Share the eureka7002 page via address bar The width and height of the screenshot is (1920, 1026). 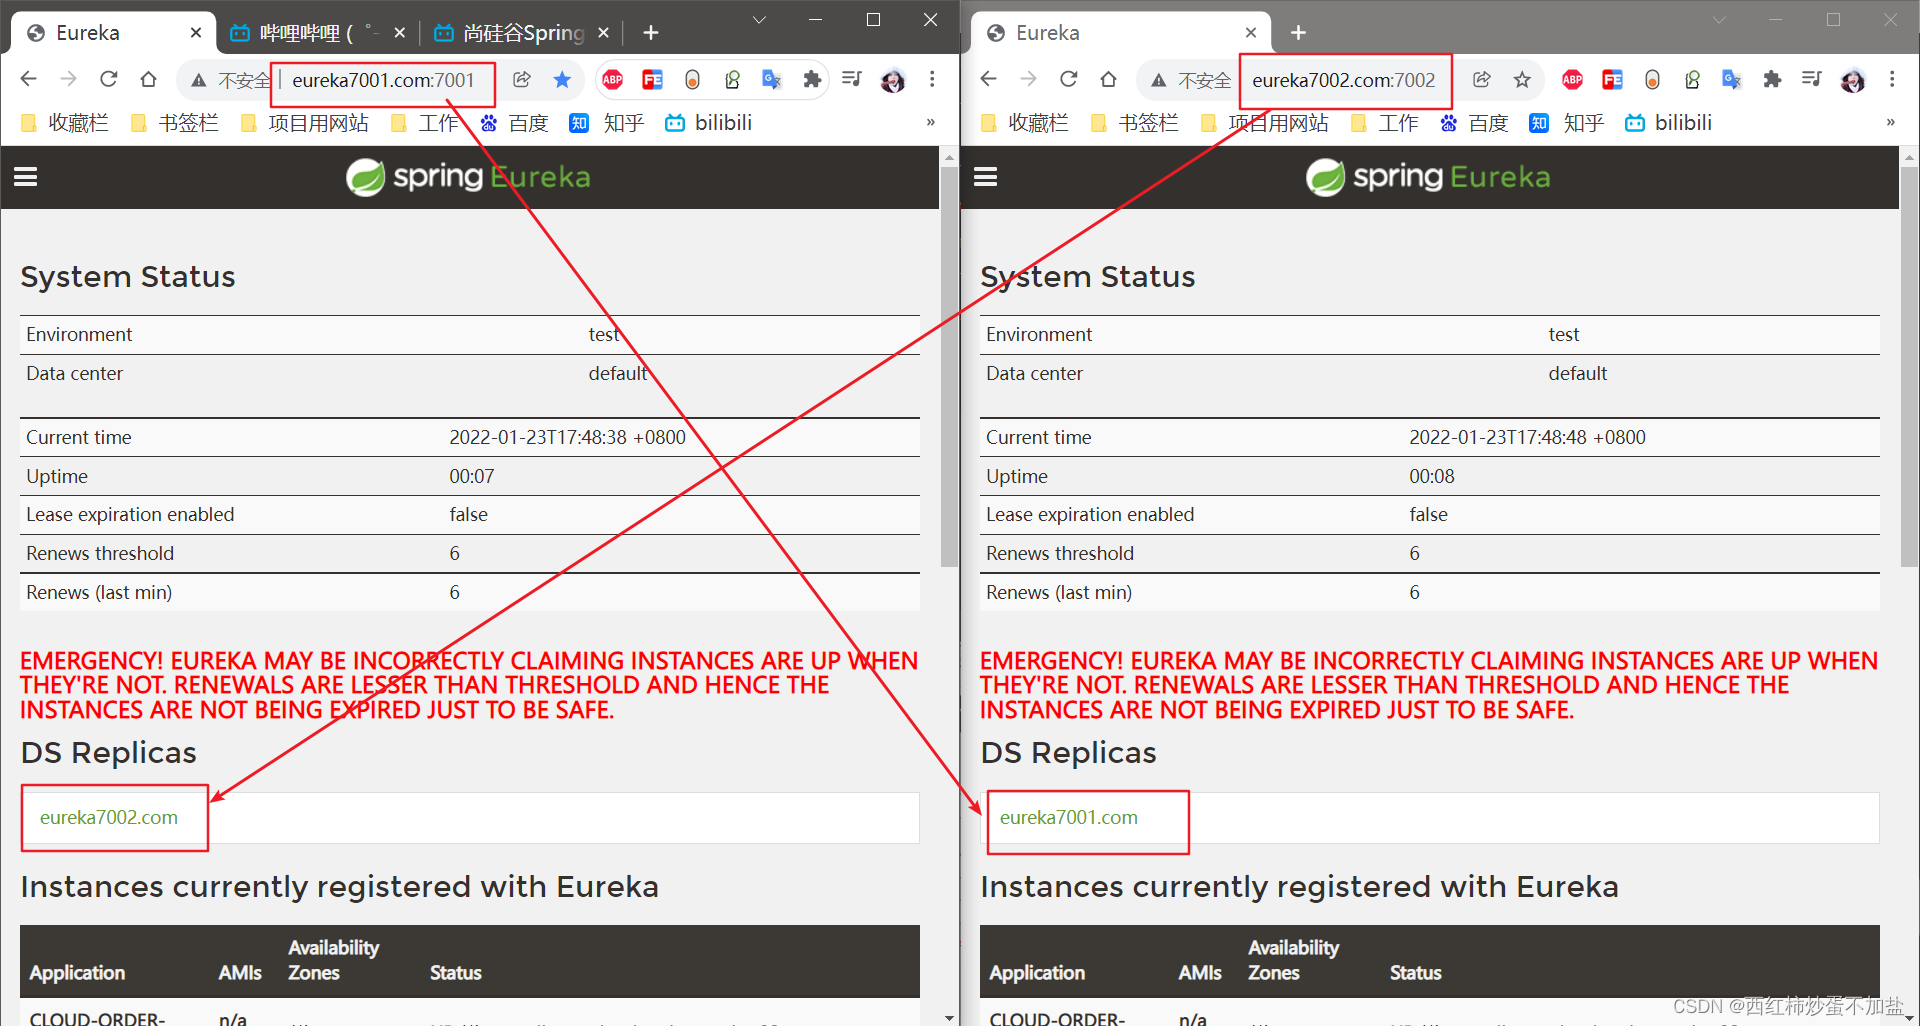click(1482, 79)
